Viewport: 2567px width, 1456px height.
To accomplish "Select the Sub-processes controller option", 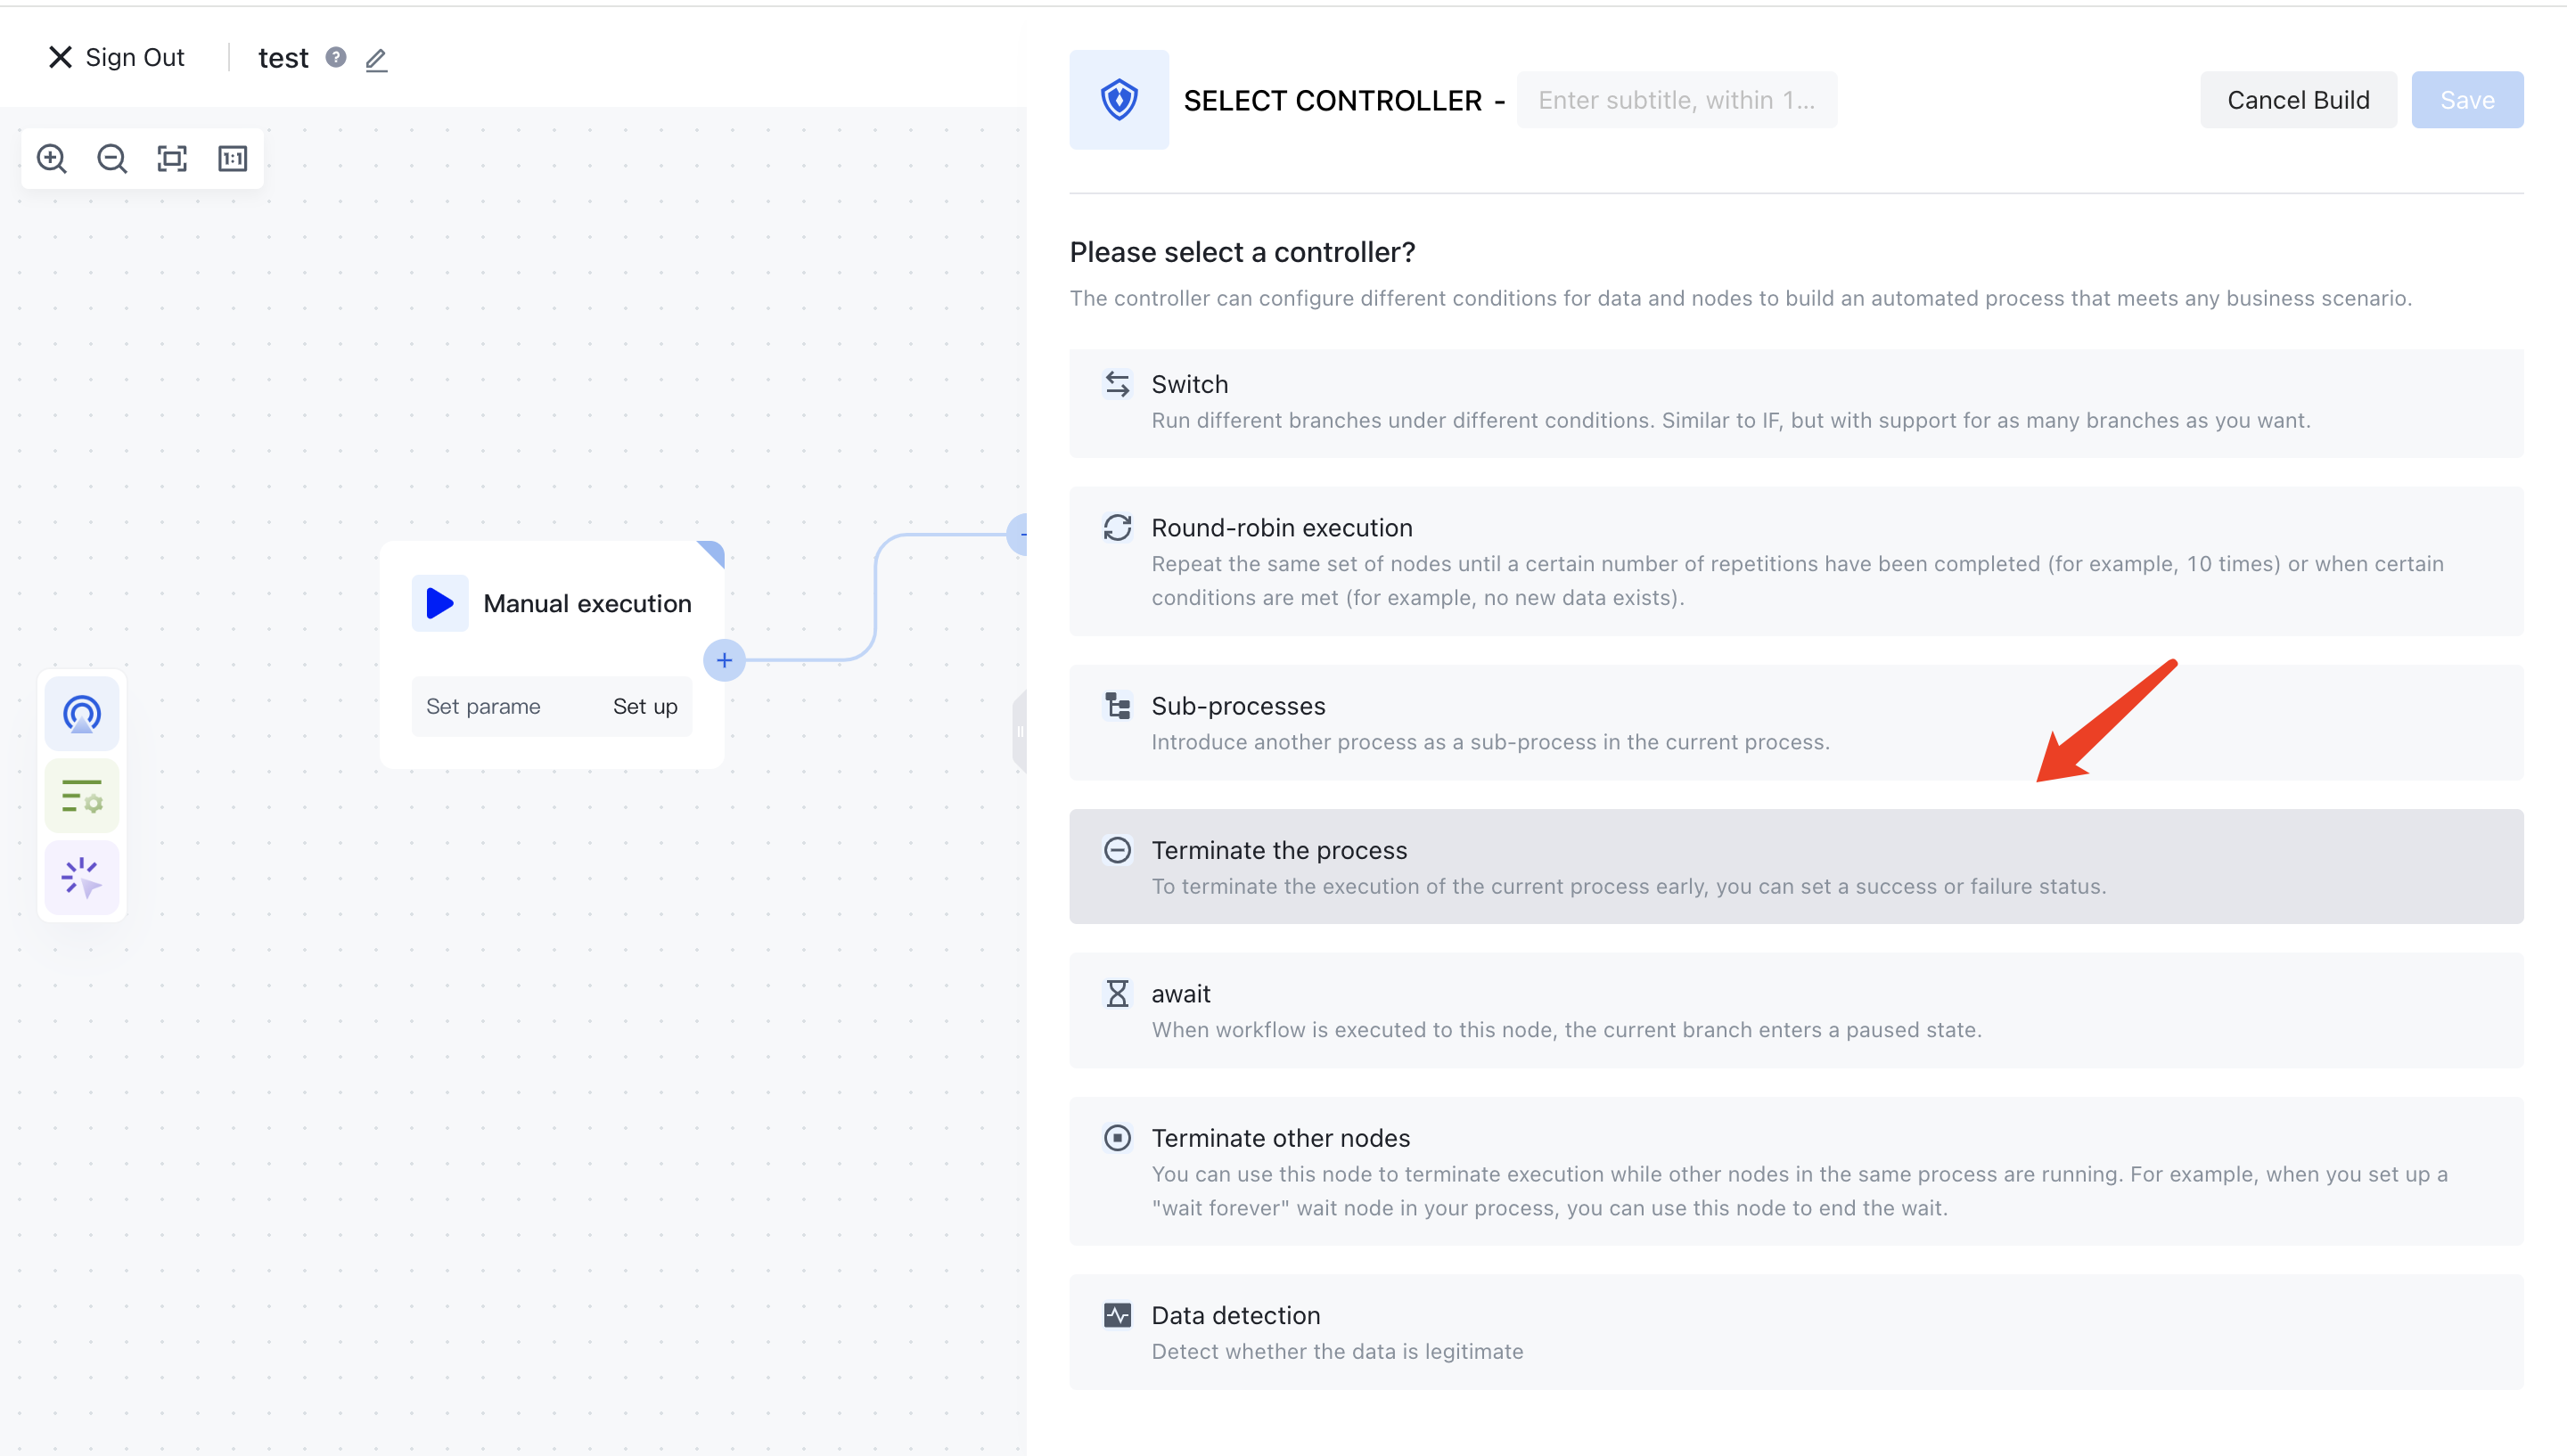I will point(1795,723).
